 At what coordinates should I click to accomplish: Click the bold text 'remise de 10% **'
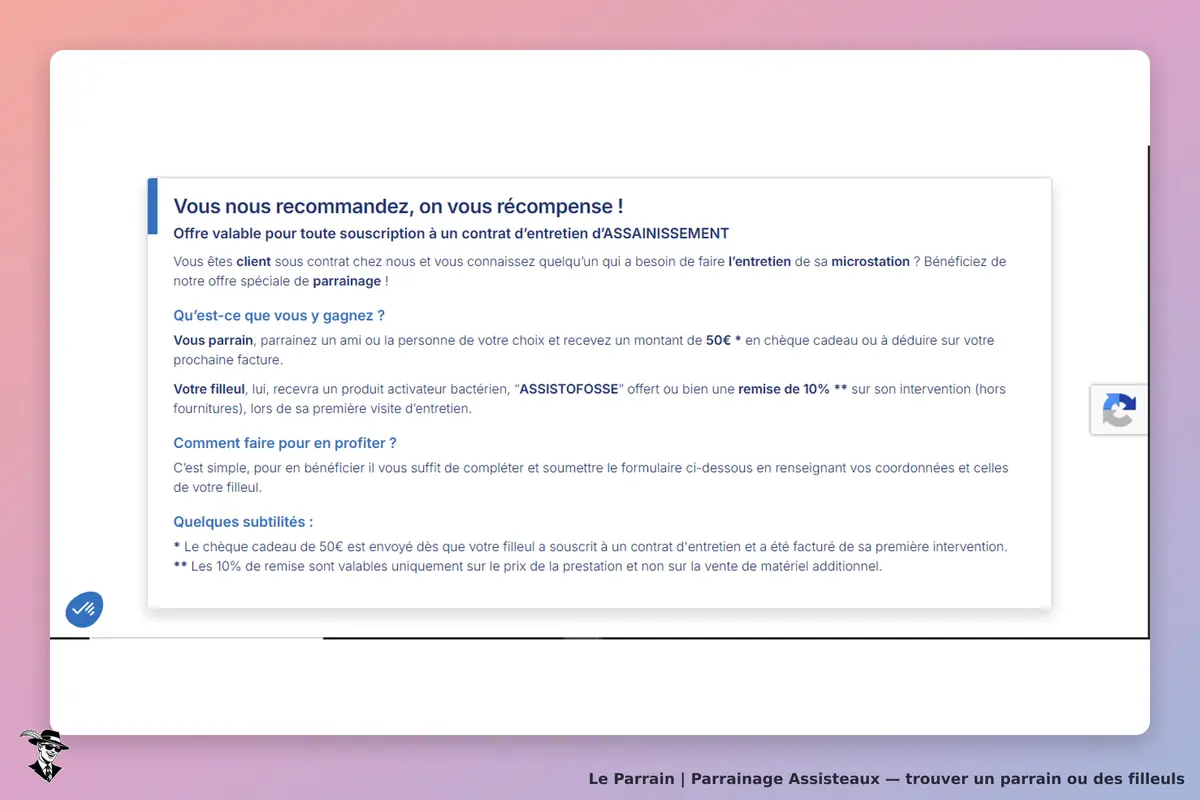(793, 389)
